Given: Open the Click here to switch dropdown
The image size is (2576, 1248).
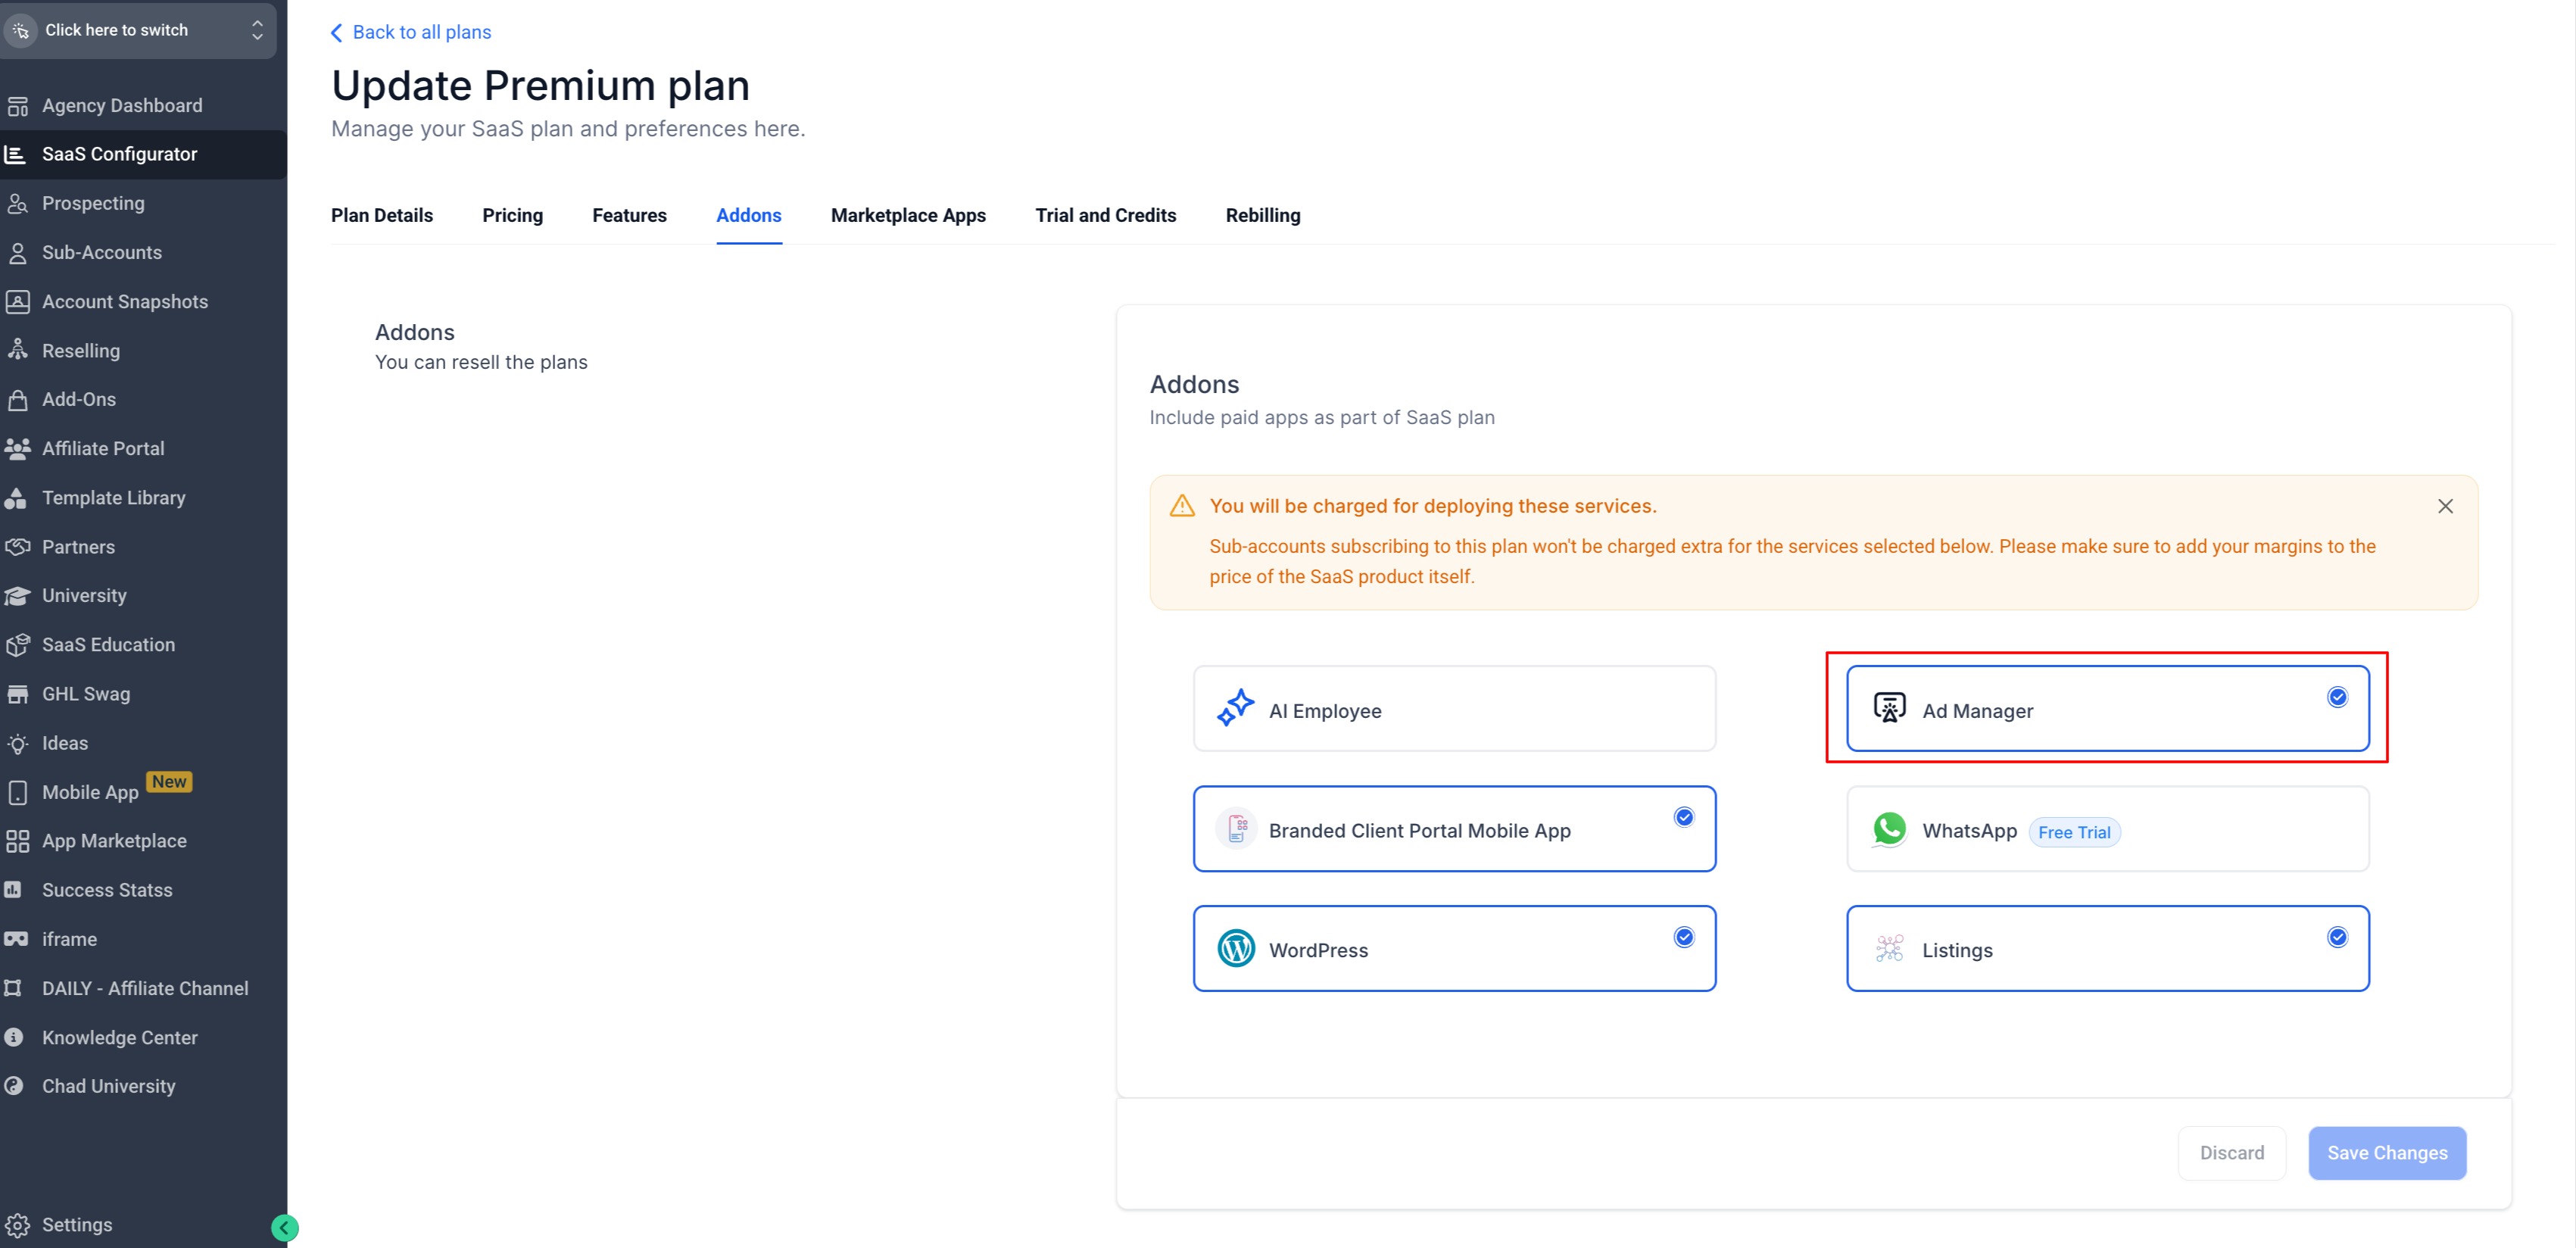Looking at the screenshot, I should pos(138,30).
